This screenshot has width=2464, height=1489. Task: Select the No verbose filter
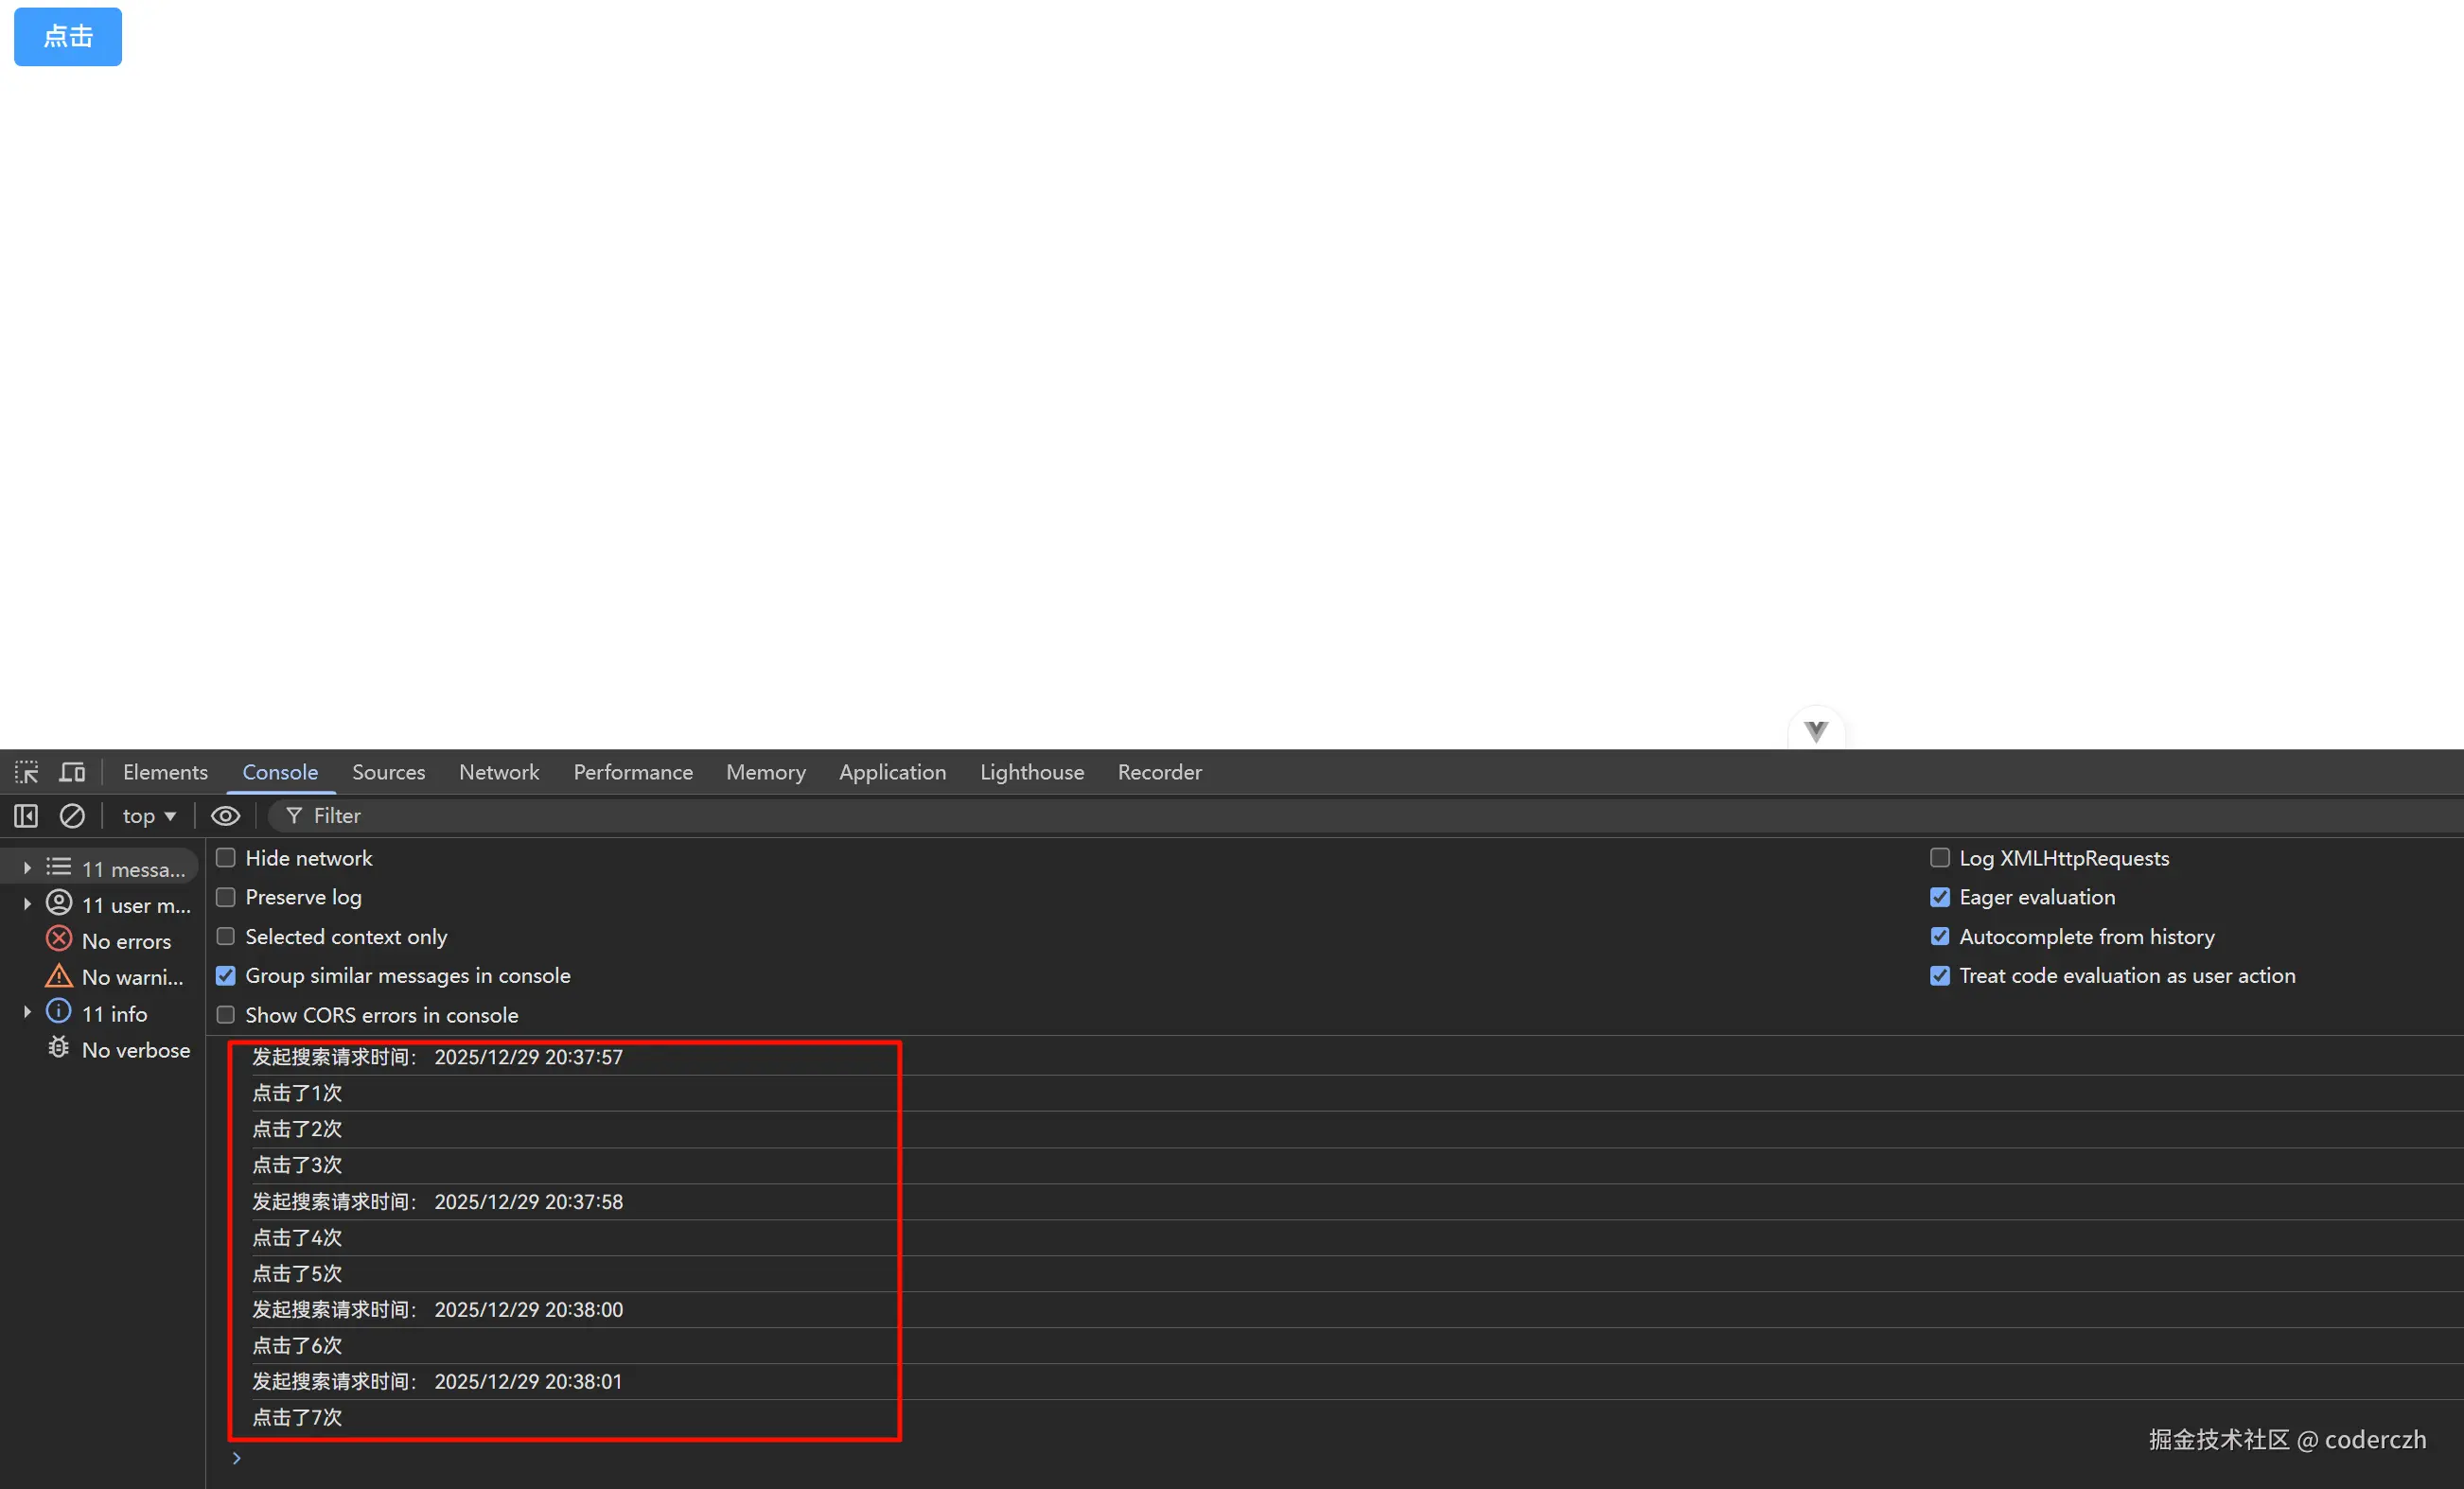coord(135,1050)
